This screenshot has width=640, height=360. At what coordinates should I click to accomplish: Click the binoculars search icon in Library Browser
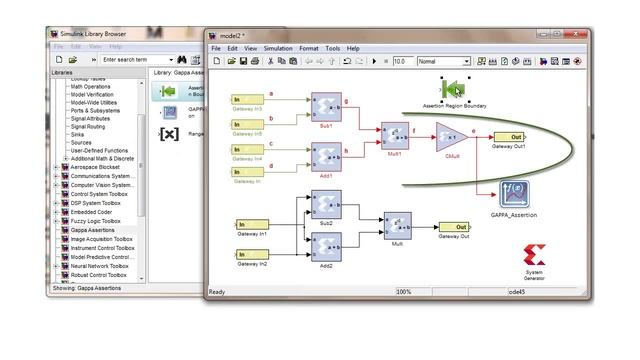click(182, 60)
